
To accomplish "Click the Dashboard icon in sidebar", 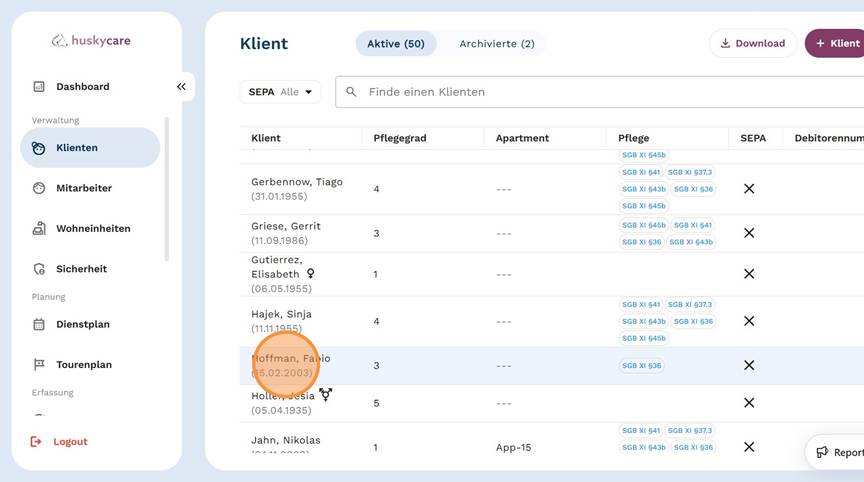I will pyautogui.click(x=39, y=87).
